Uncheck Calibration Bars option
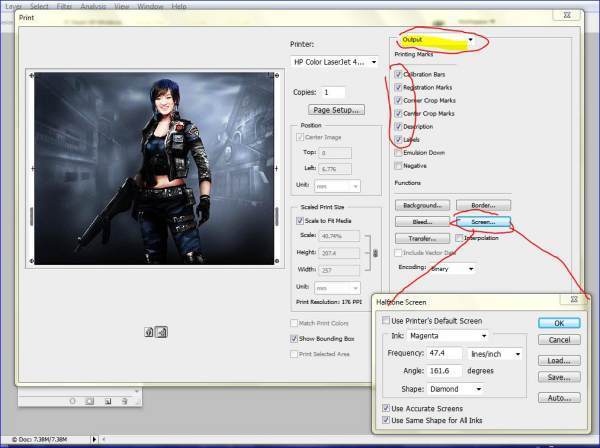600x448 pixels. coord(399,74)
